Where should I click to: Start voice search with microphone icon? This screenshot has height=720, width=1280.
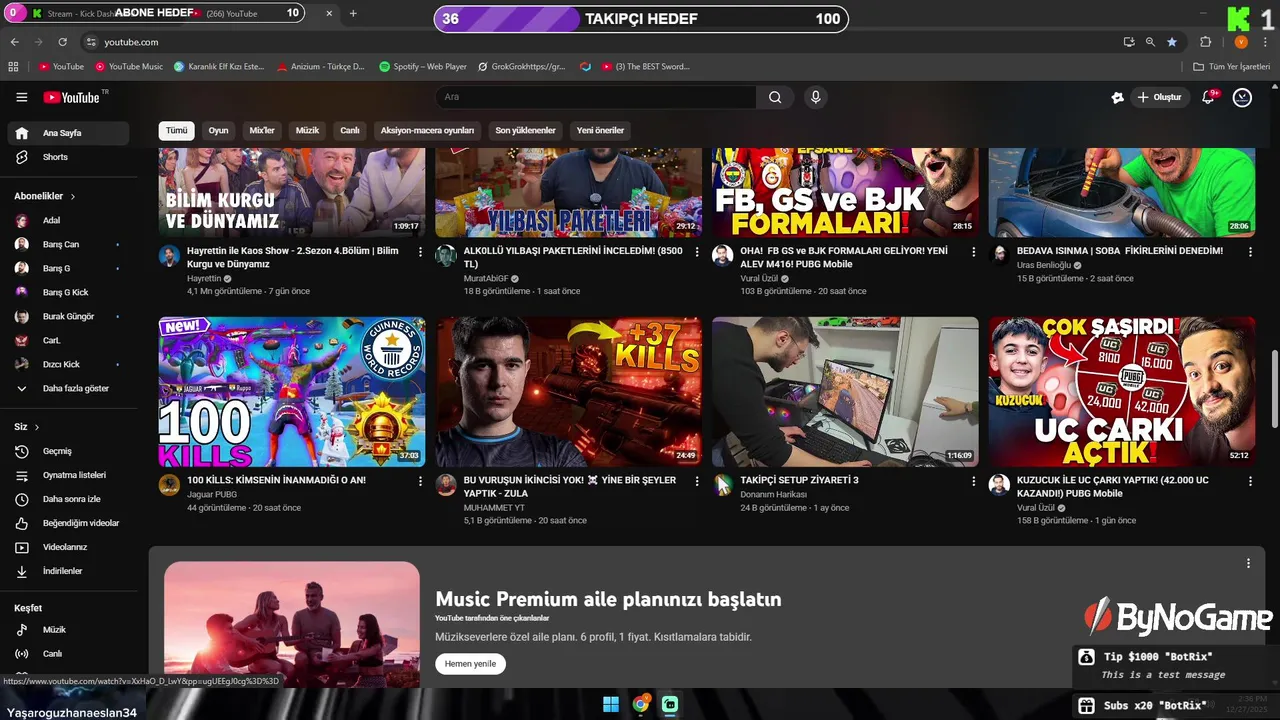click(816, 97)
